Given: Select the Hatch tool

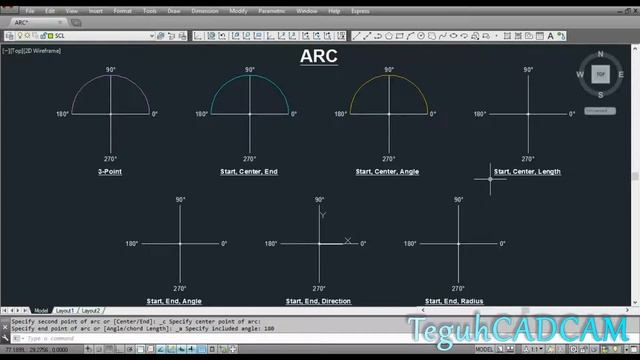Looking at the screenshot, I should click(x=507, y=36).
